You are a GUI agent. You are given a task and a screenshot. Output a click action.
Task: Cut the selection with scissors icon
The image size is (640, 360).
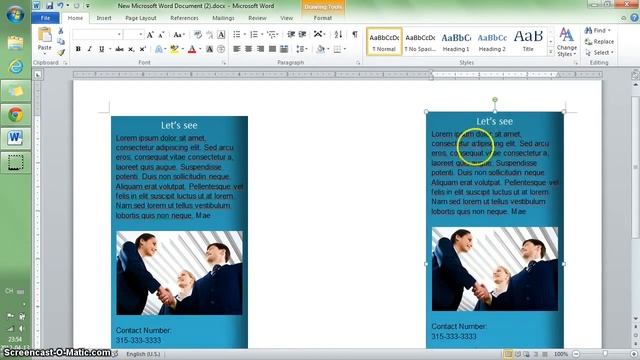(x=61, y=31)
